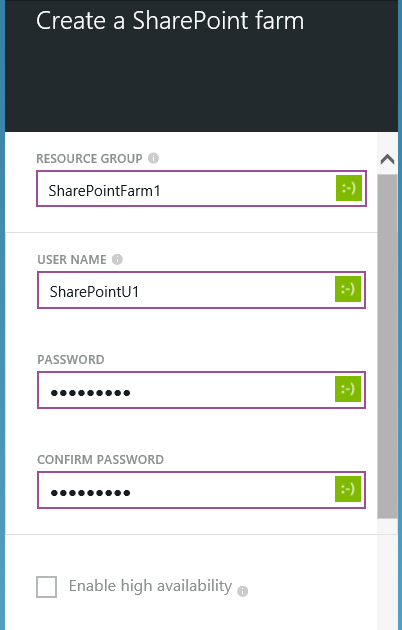Click the green smiley in Password field
The height and width of the screenshot is (630, 402).
pyautogui.click(x=348, y=389)
